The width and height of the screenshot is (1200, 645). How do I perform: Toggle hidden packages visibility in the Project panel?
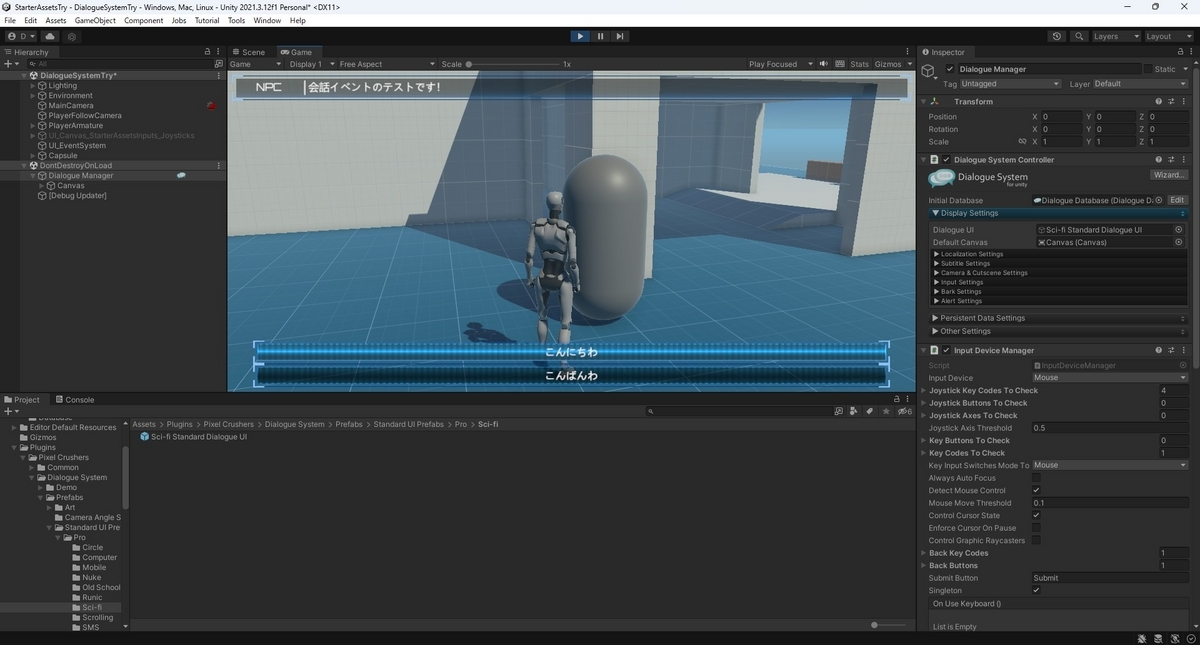coord(903,411)
